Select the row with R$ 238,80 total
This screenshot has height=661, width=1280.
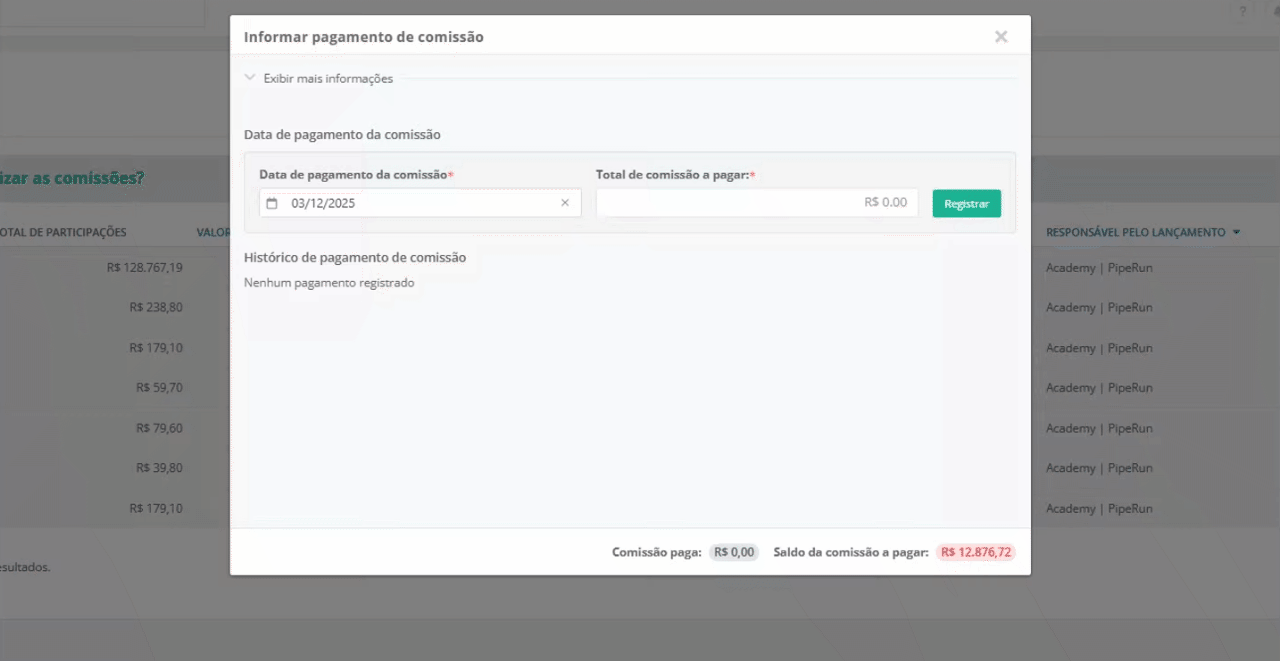[156, 308]
